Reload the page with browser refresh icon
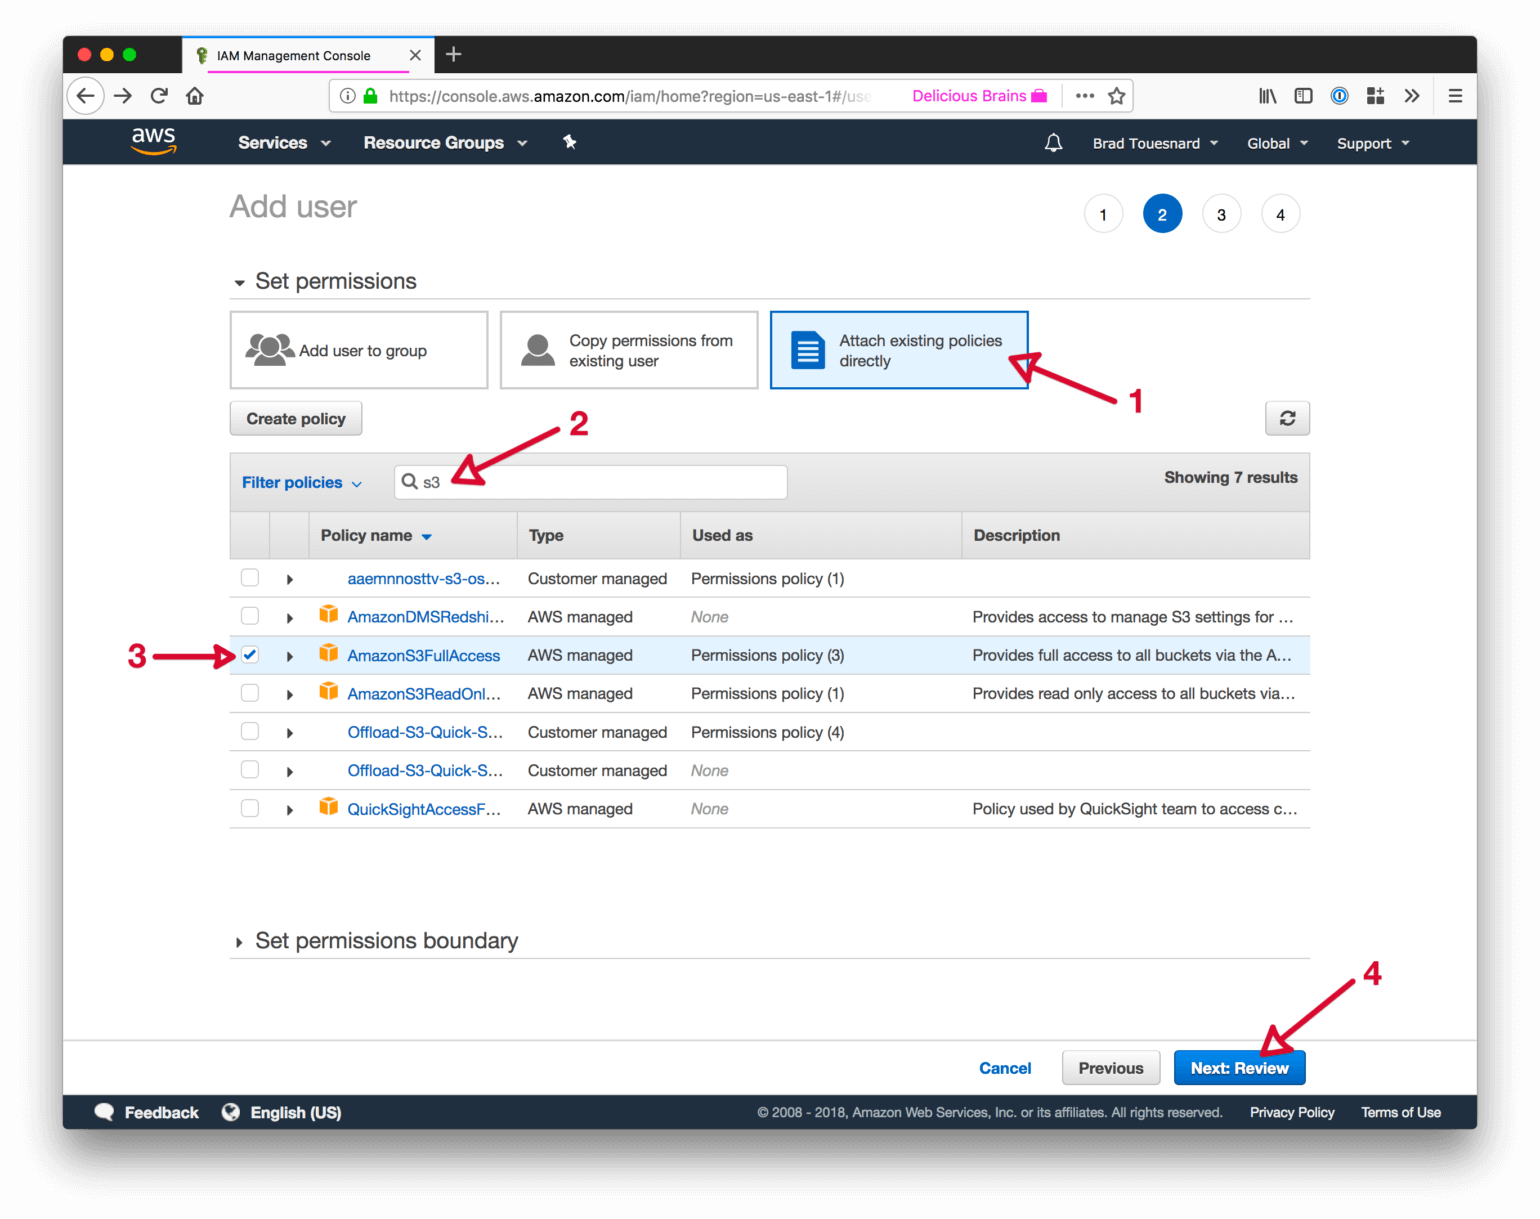This screenshot has width=1540, height=1219. coord(159,96)
